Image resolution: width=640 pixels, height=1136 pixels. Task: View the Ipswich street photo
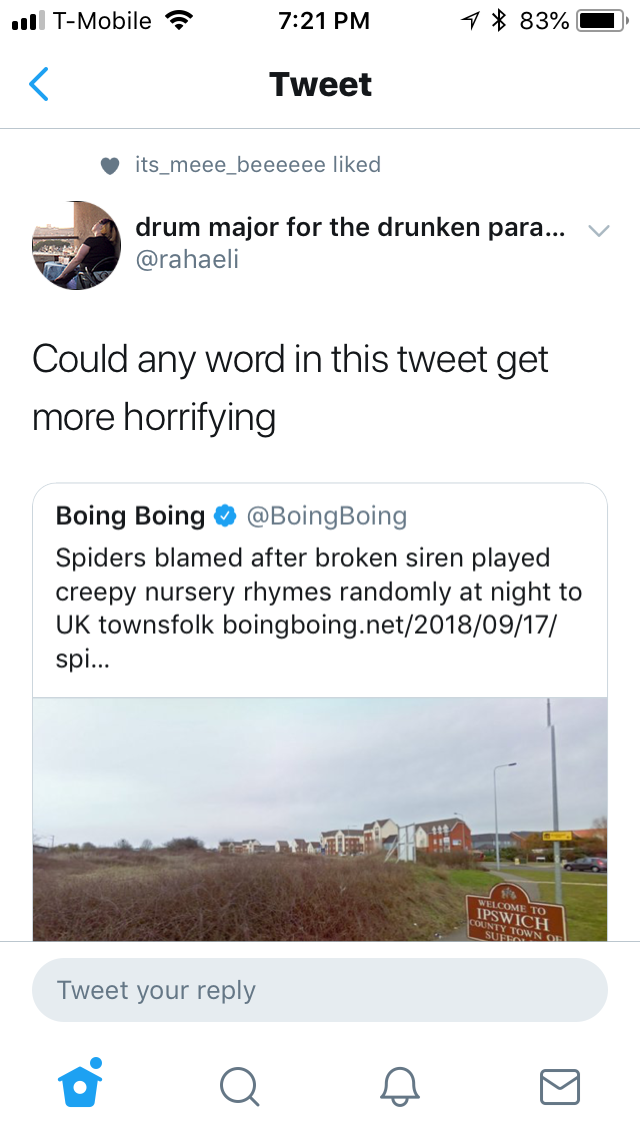click(x=320, y=818)
